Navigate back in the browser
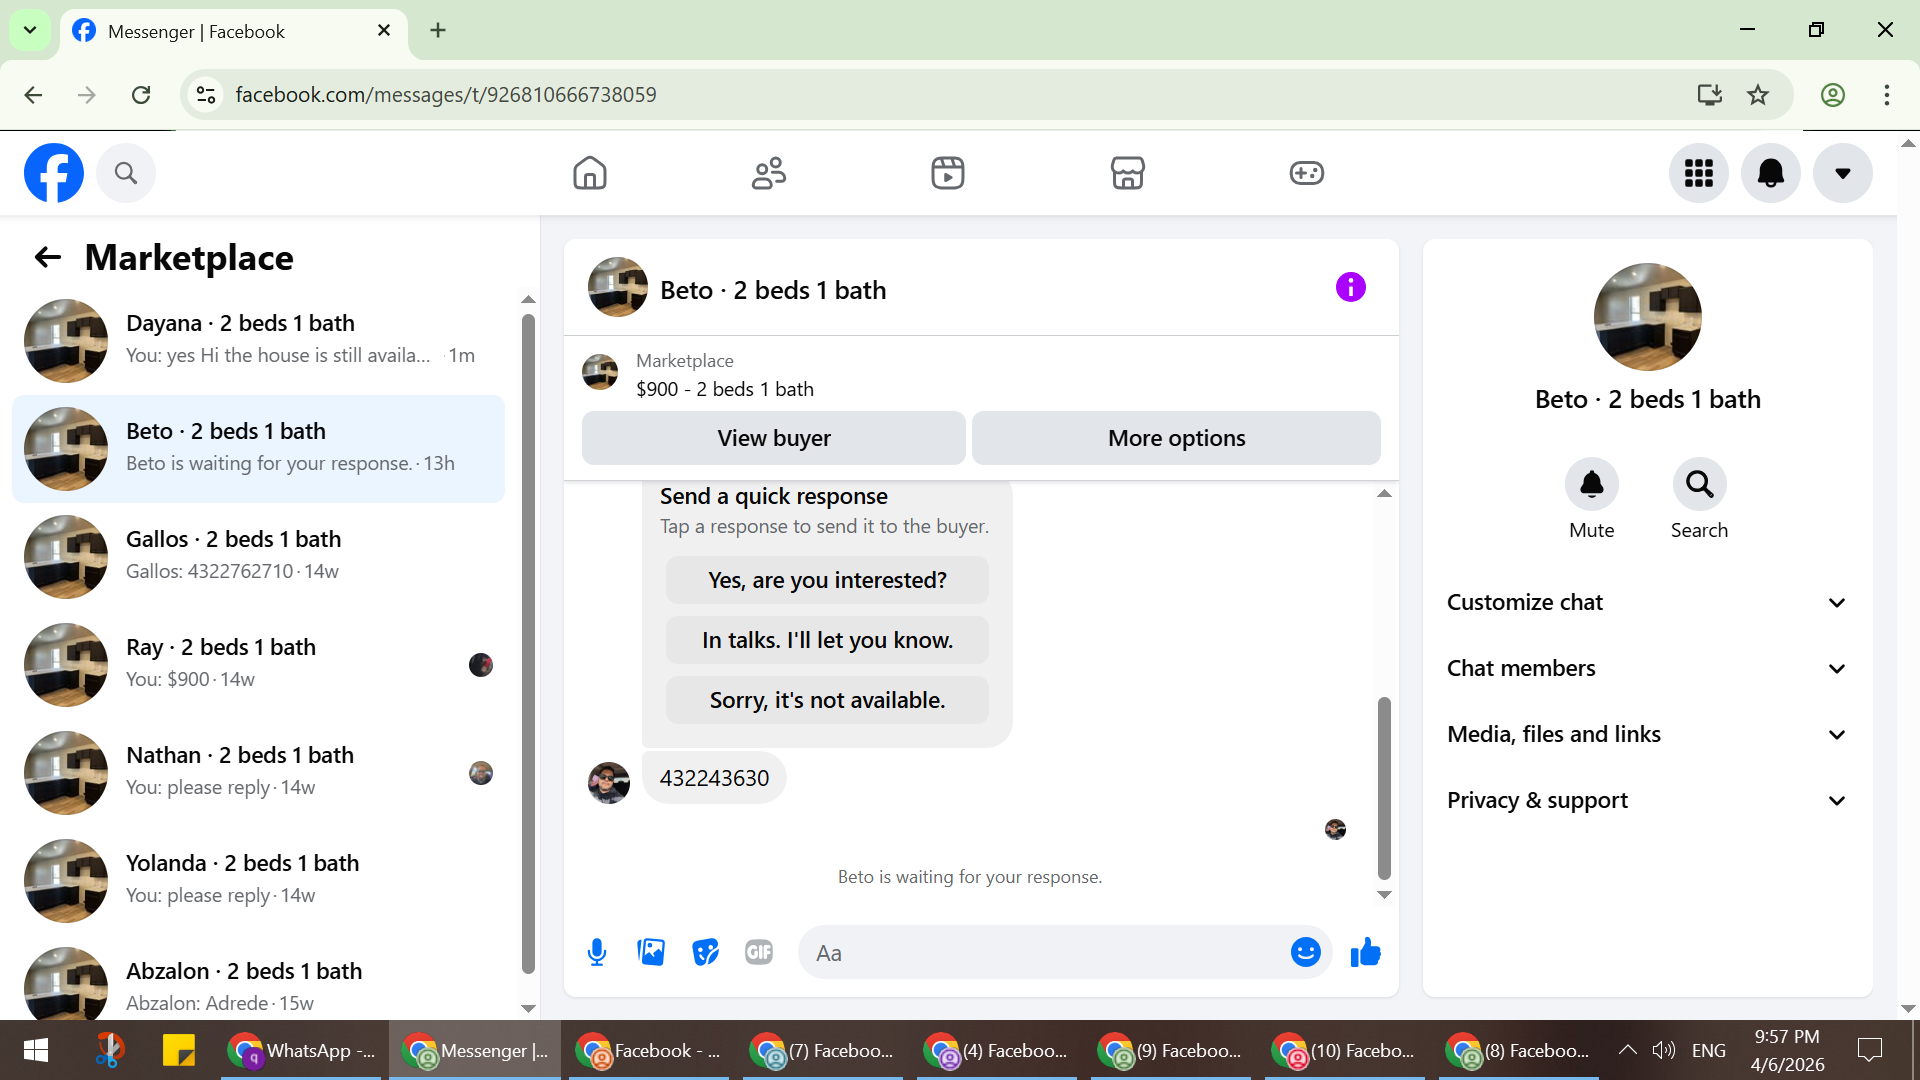The width and height of the screenshot is (1920, 1080). 33,95
